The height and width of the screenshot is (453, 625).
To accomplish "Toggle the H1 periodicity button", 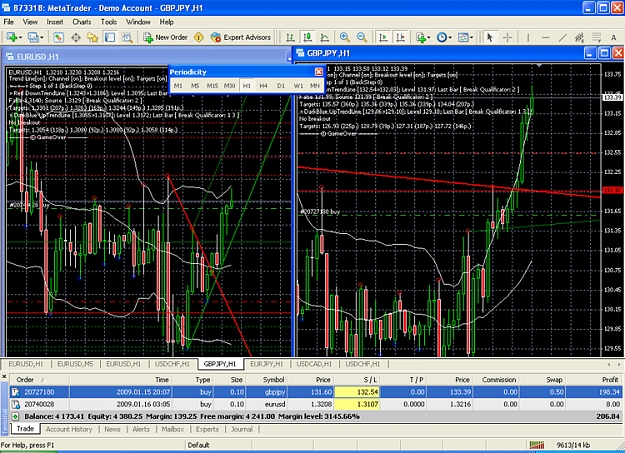I will [x=247, y=86].
